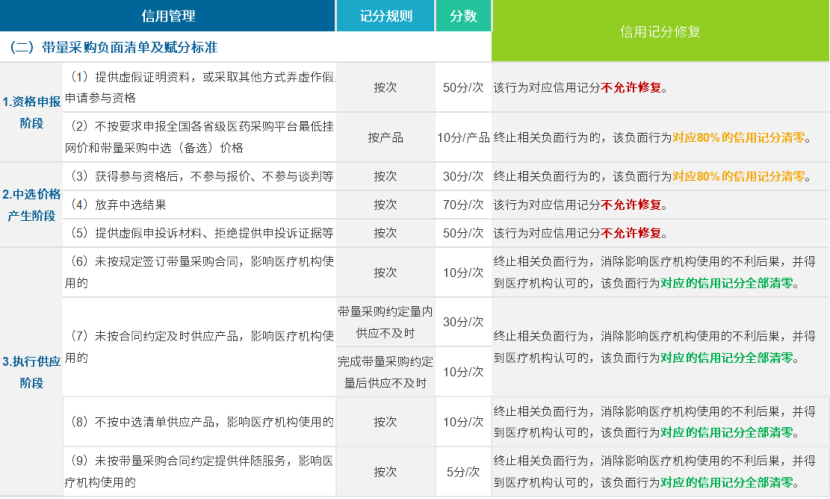Click 50分/次 score for item (5)
This screenshot has width=830, height=499.
463,233
